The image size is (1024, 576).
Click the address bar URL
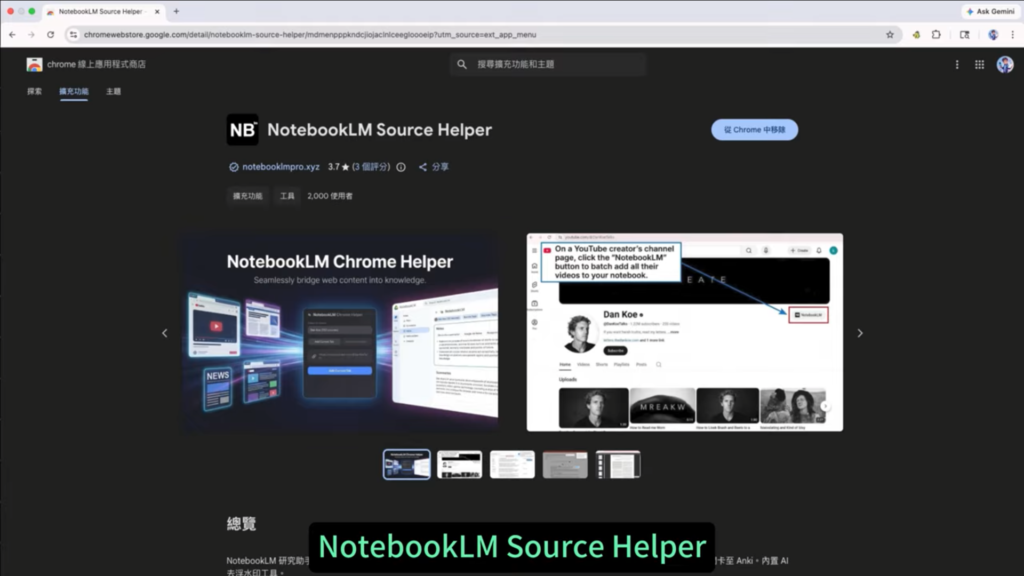[310, 35]
